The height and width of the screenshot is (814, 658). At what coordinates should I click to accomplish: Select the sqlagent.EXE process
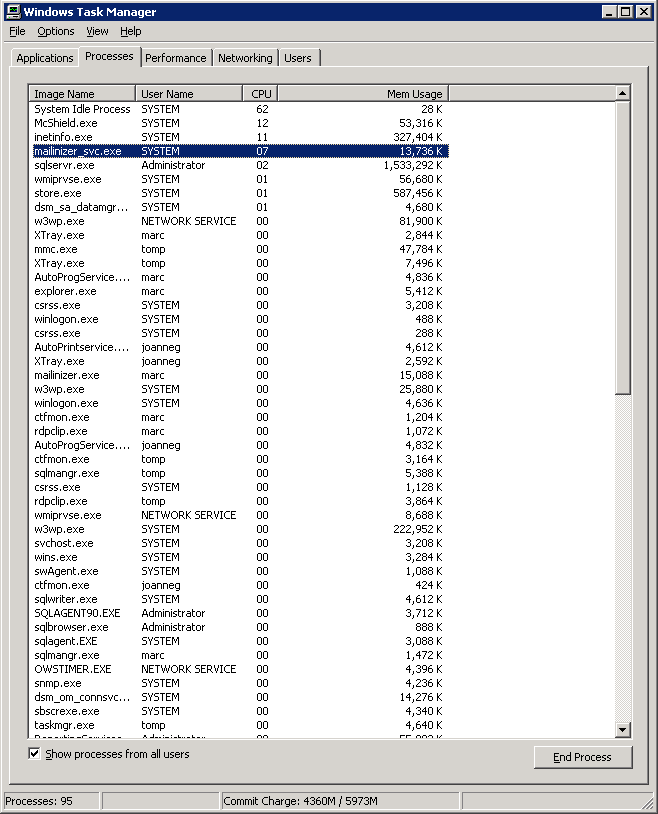[239, 642]
